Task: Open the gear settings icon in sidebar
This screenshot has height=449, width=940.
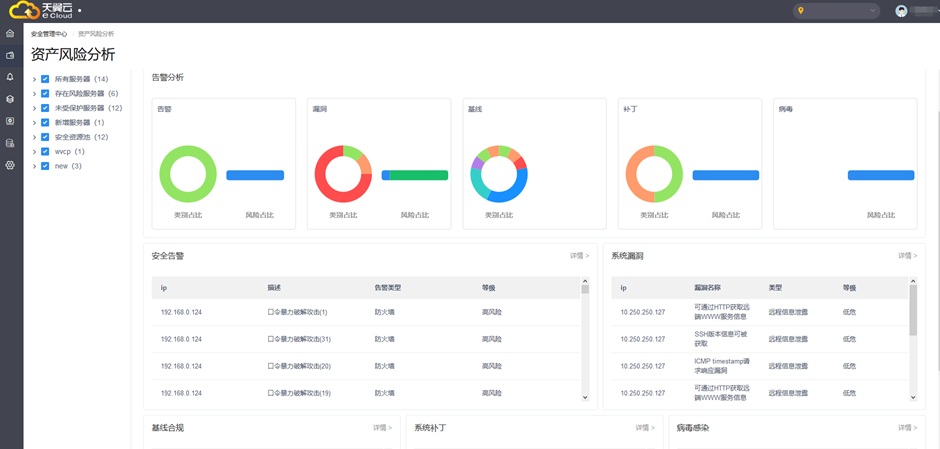Action: coord(10,164)
